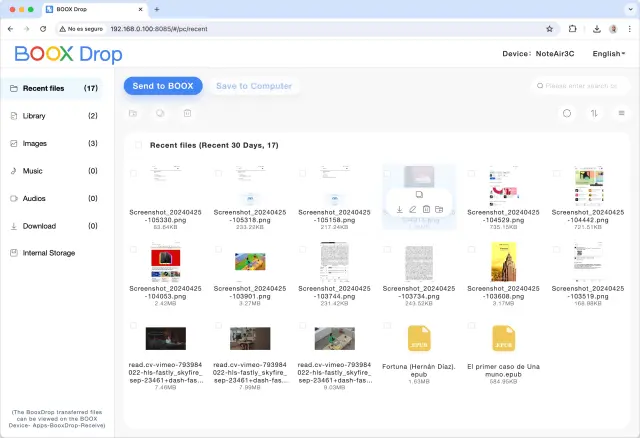Bookmark this page with the star icon
Screen dimensions: 640x438
549,29
